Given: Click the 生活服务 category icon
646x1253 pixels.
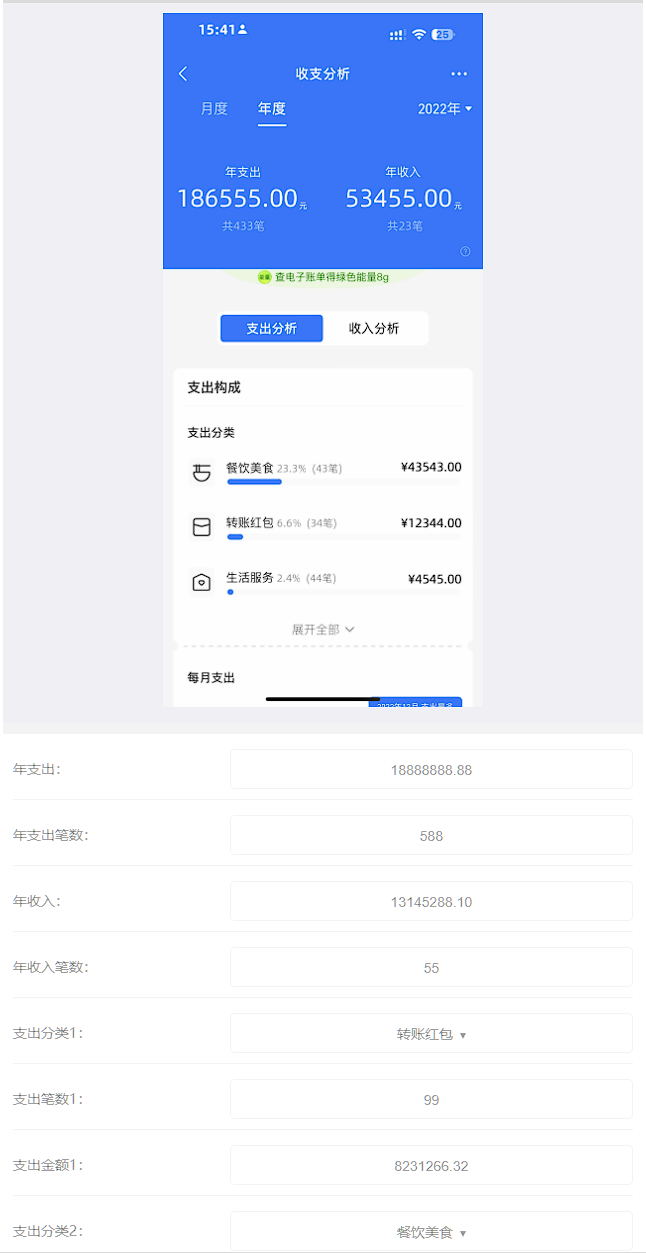Looking at the screenshot, I should pyautogui.click(x=201, y=583).
